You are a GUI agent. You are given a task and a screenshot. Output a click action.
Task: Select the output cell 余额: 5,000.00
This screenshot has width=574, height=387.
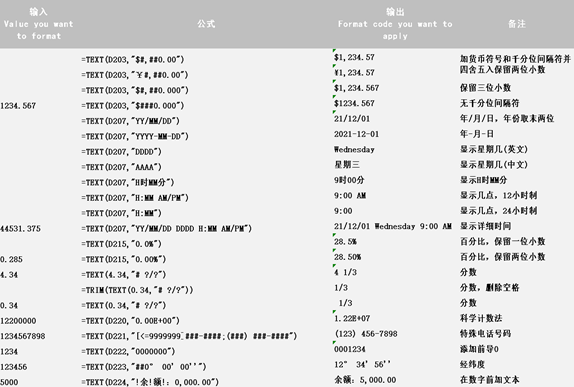pos(365,380)
